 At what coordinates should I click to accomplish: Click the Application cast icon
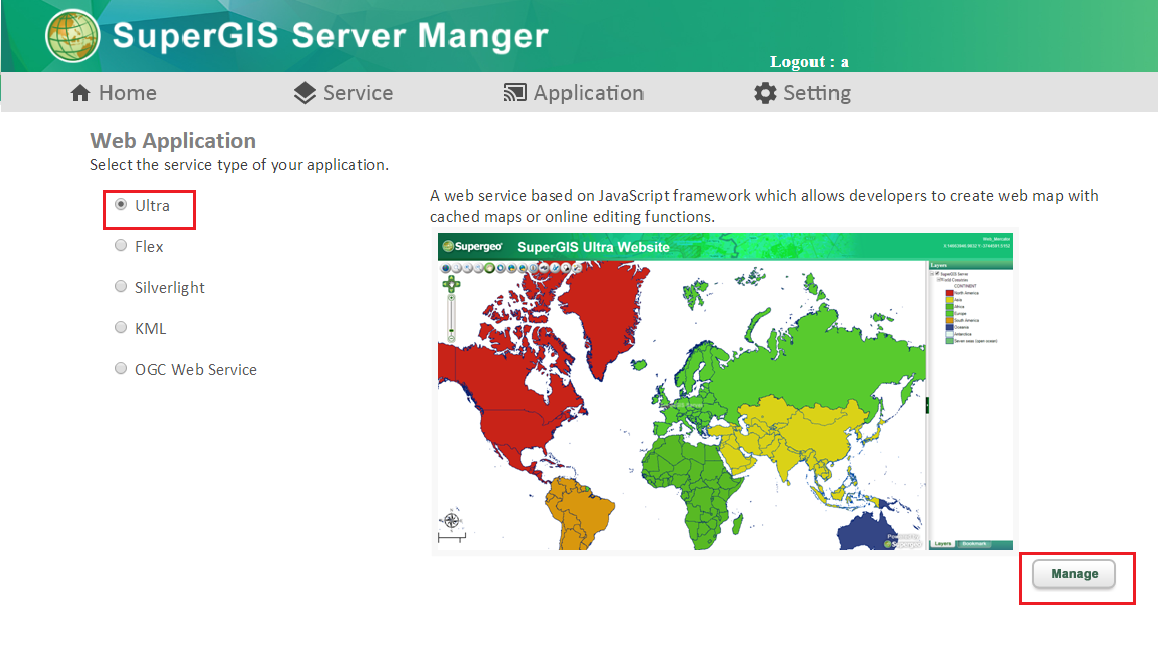[x=515, y=93]
